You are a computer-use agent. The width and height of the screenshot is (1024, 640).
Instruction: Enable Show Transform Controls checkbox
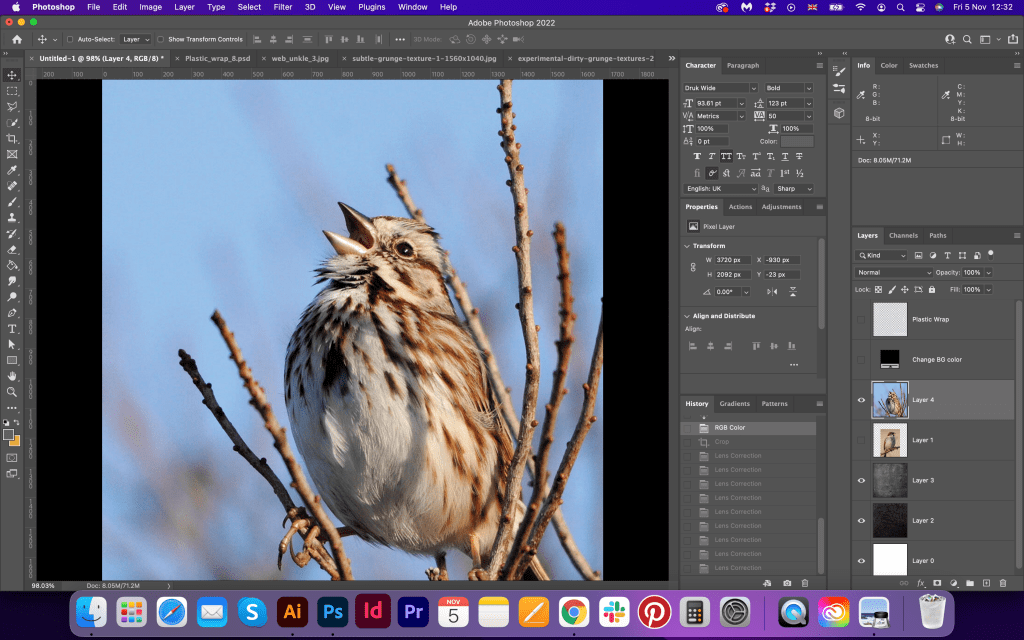point(161,39)
